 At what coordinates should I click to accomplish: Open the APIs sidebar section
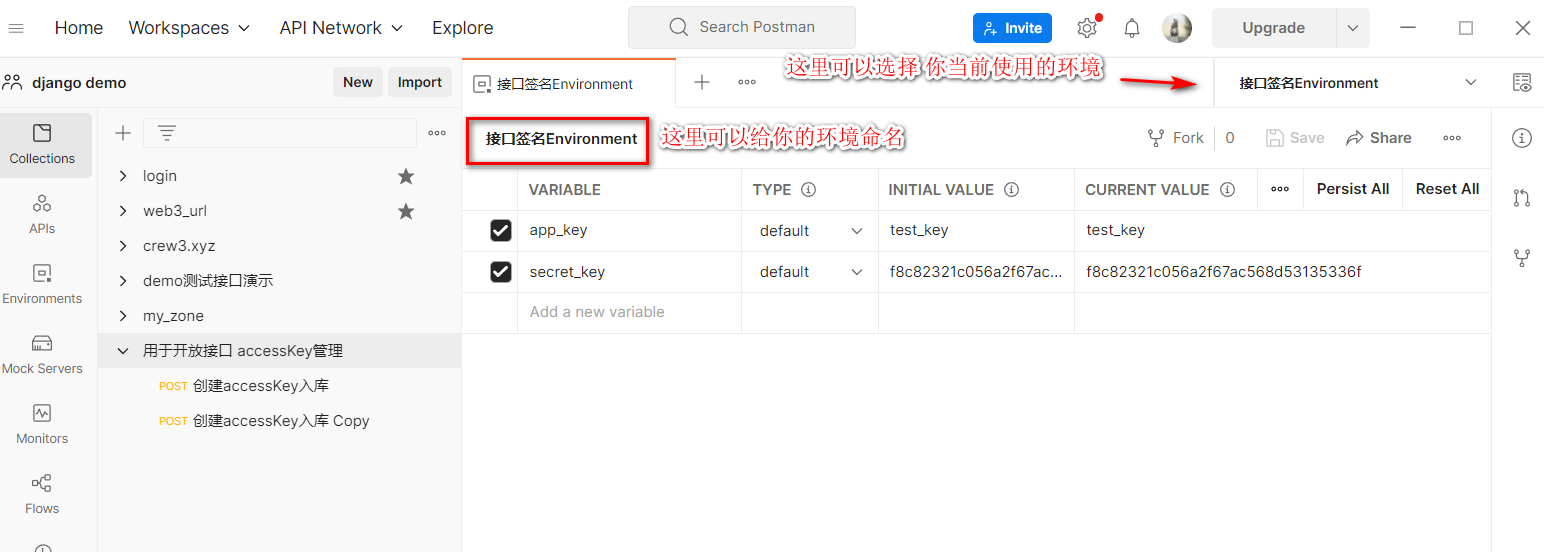click(x=42, y=215)
